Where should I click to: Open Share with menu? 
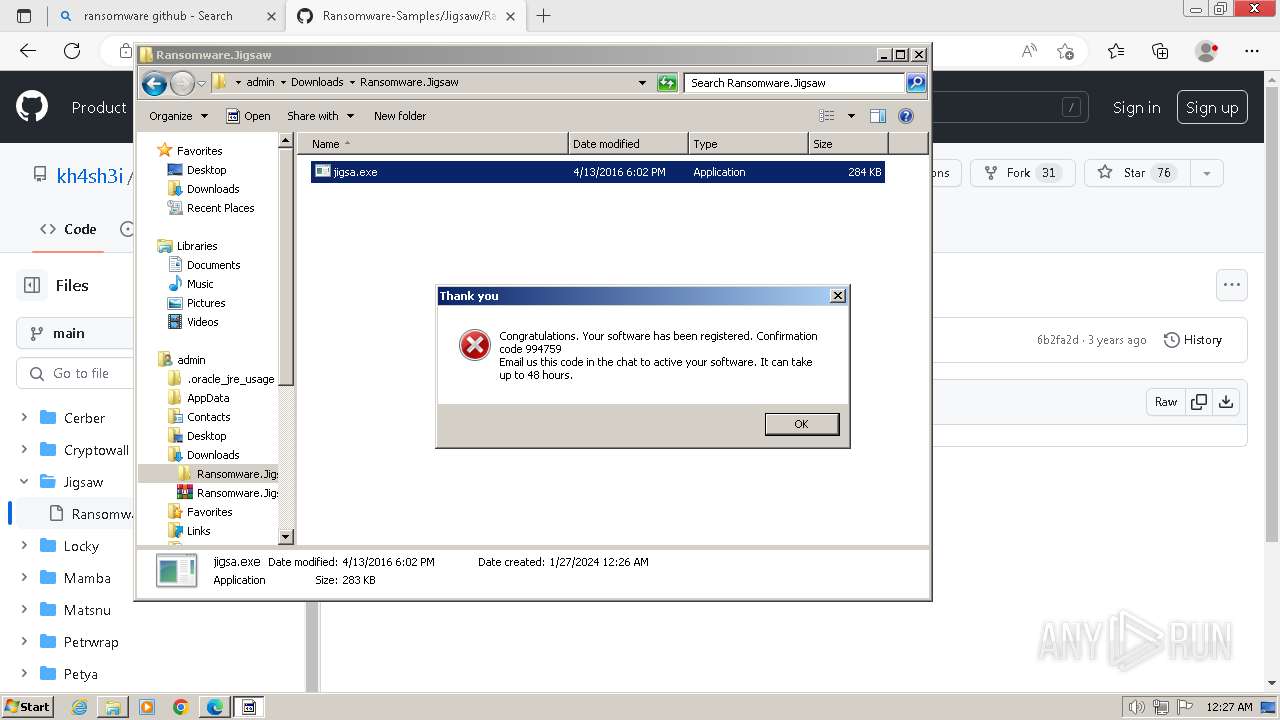(320, 116)
